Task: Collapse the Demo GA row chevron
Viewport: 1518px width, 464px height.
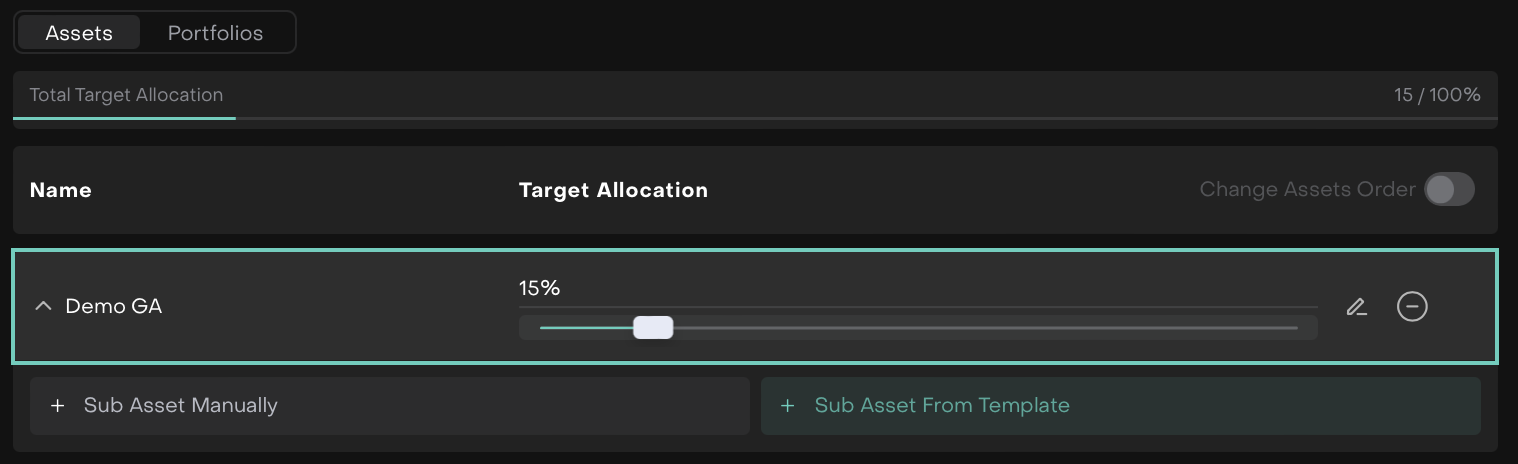Action: [x=43, y=307]
